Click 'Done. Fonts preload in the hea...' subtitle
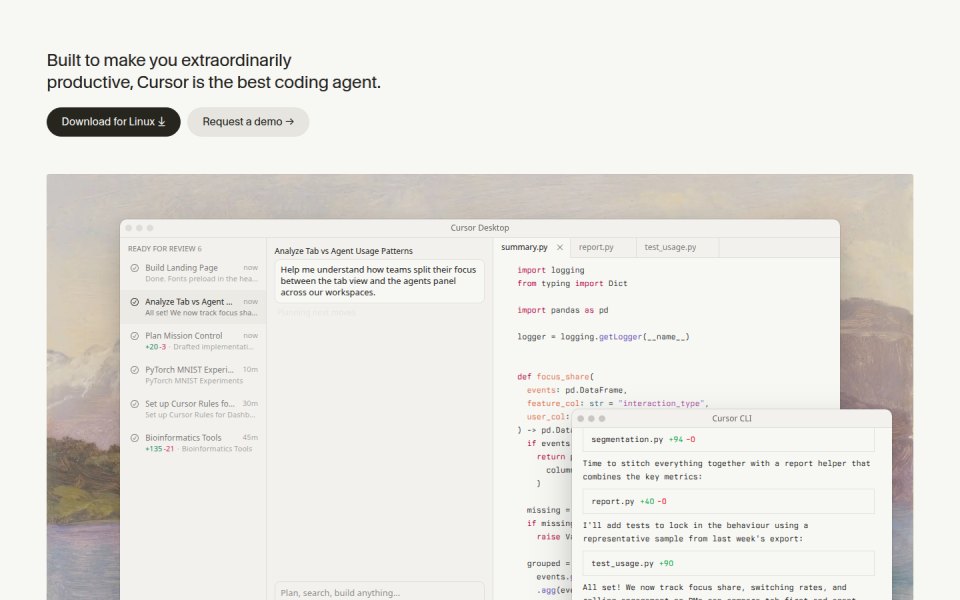The width and height of the screenshot is (960, 600). (201, 279)
